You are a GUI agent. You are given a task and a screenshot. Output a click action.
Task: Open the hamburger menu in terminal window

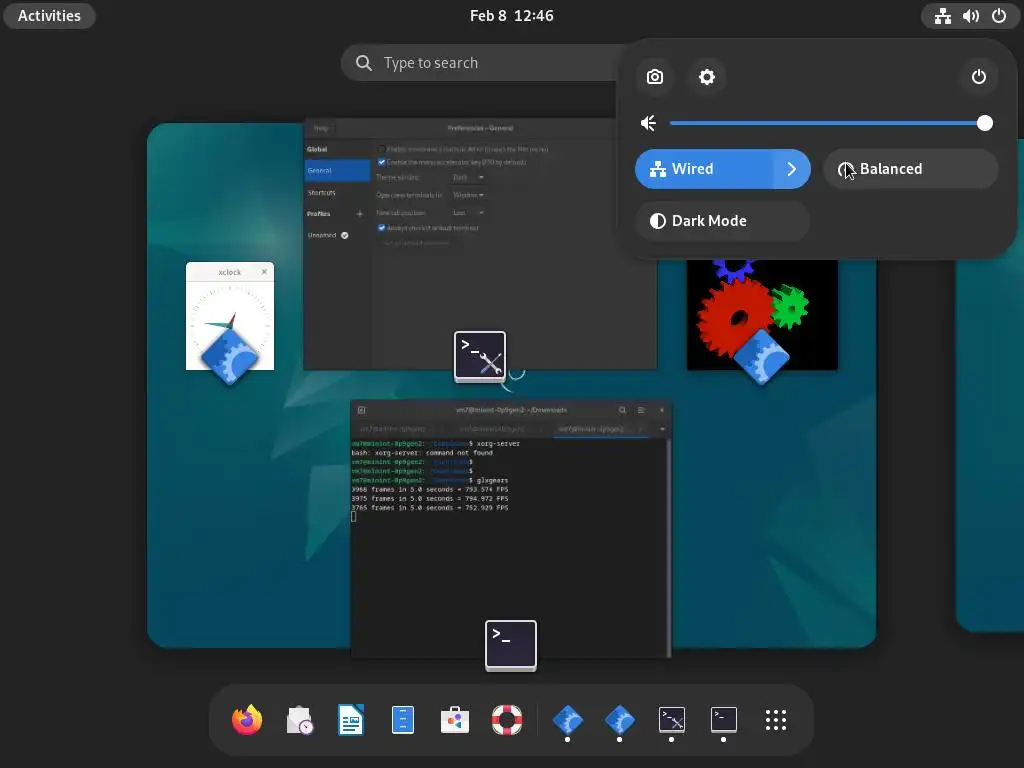click(641, 410)
